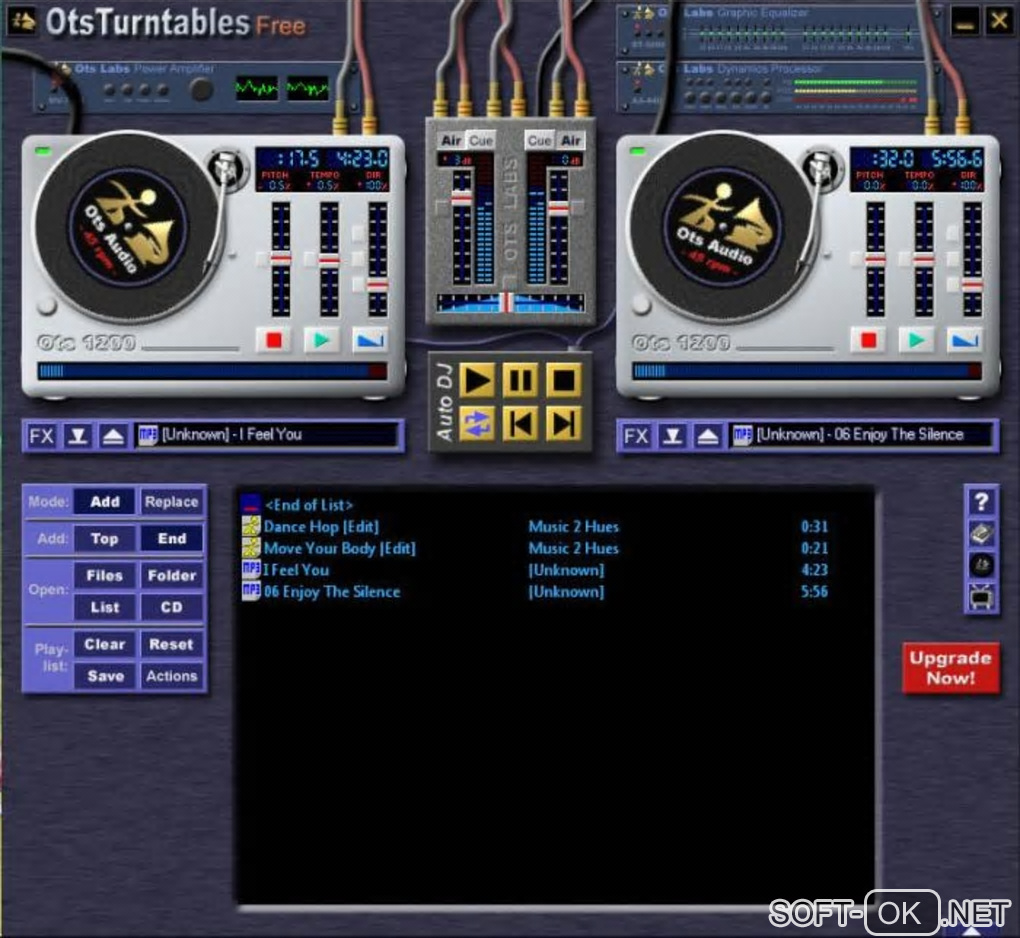This screenshot has height=938, width=1020.
Task: Select Dance Hop [Edit] in playlist
Action: [x=535, y=526]
